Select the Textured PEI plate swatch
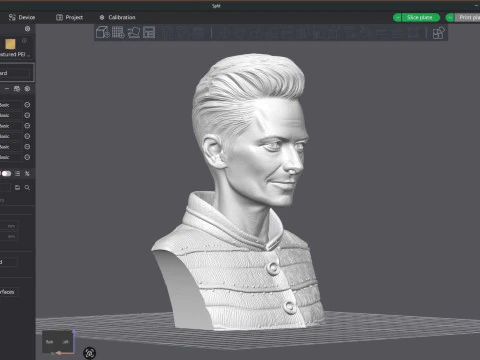480x360 pixels. 10,44
